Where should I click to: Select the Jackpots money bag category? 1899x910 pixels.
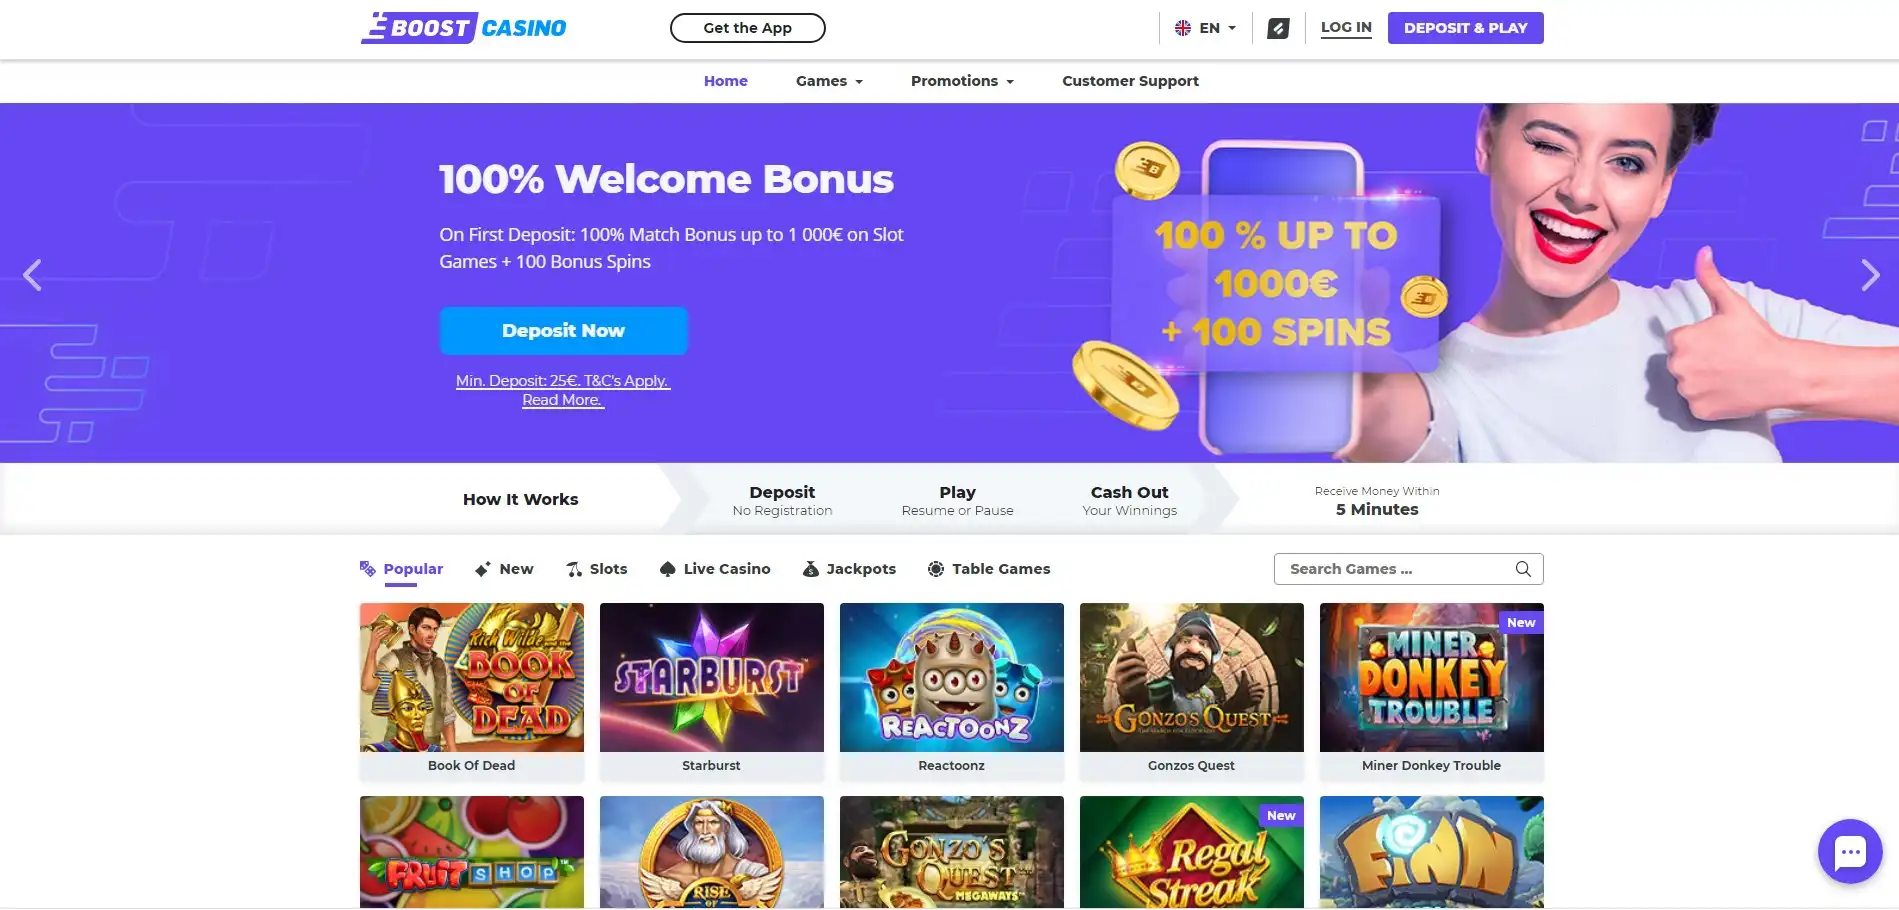(x=849, y=569)
